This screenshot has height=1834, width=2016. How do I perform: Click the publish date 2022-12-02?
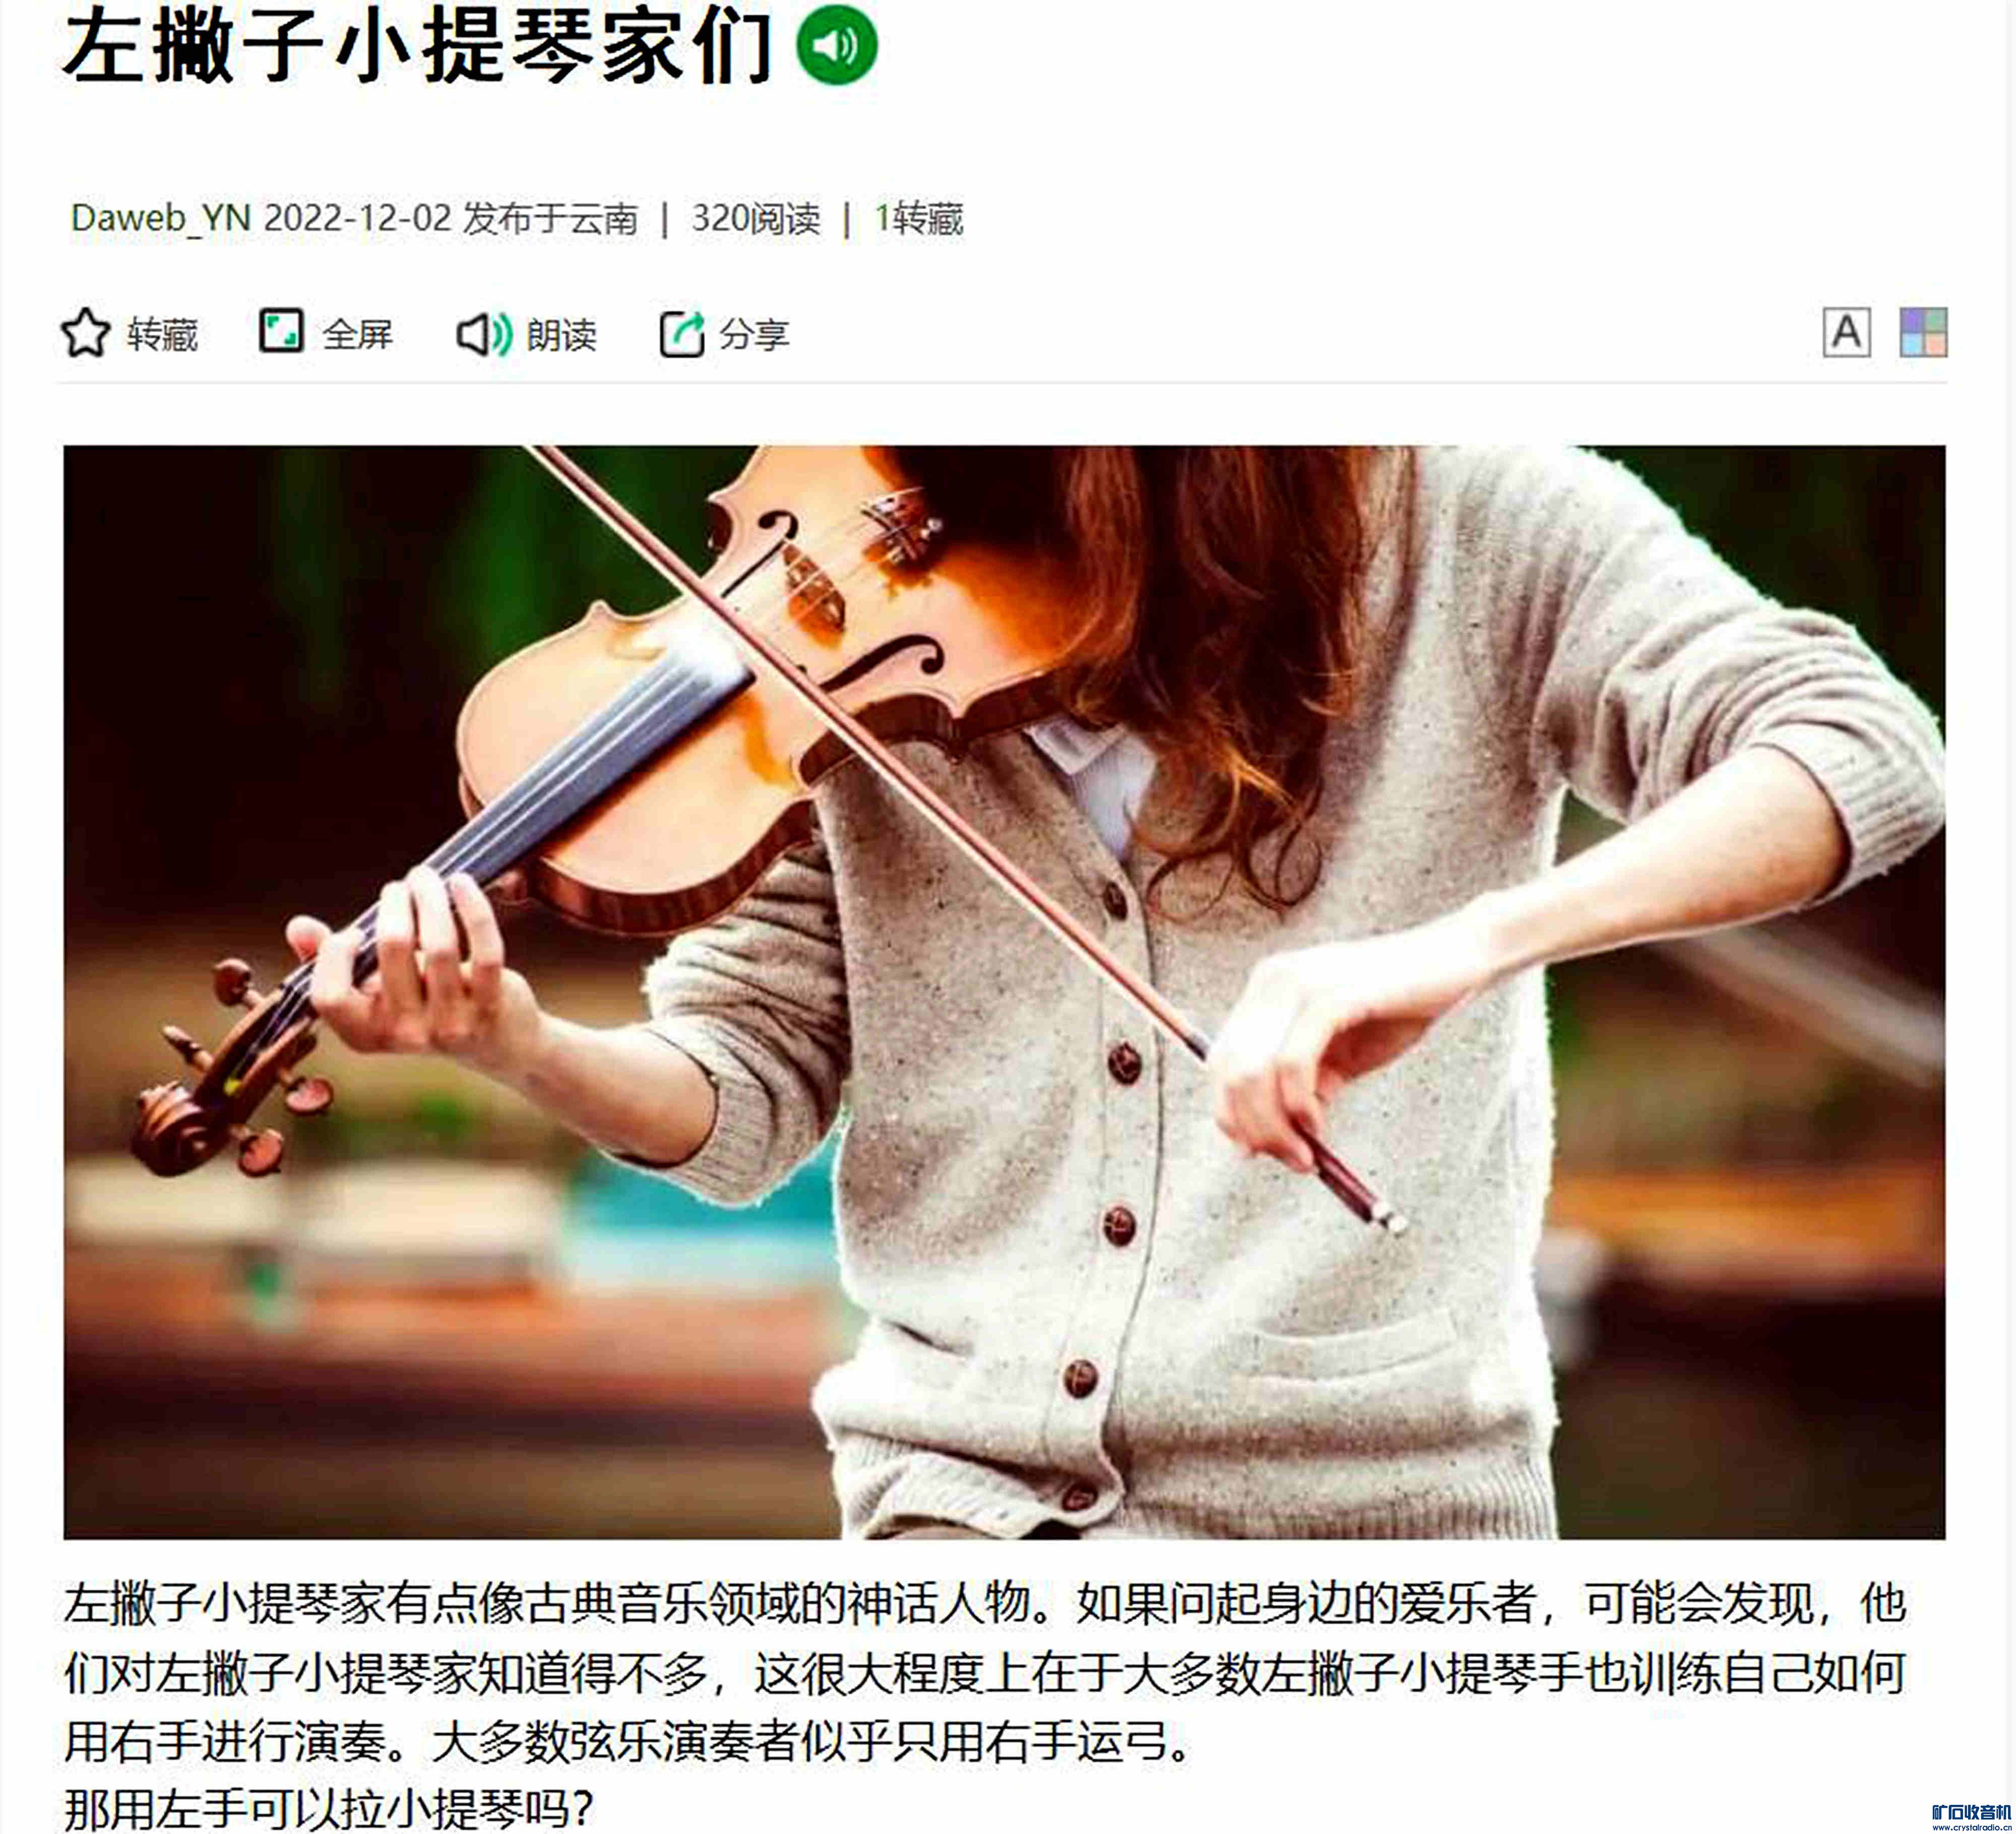(x=357, y=218)
